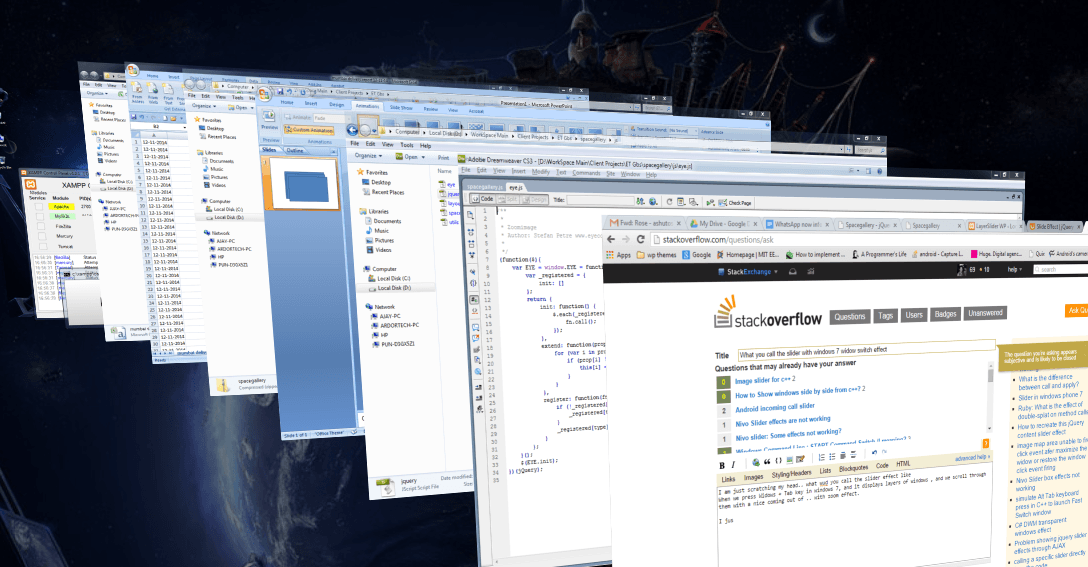Viewport: 1088px width, 567px height.
Task: Click the XAMPP logo icon
Action: [31, 185]
